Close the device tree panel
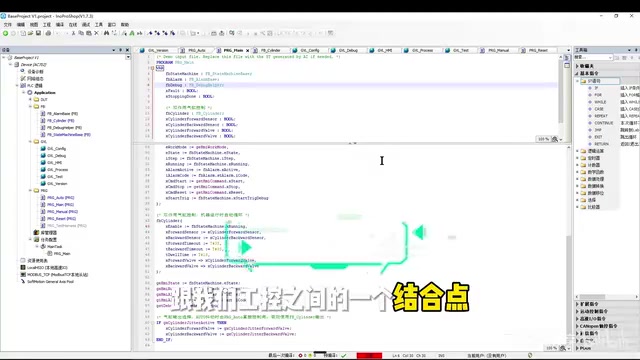Viewport: 640px width, 360px height. coord(127,50)
